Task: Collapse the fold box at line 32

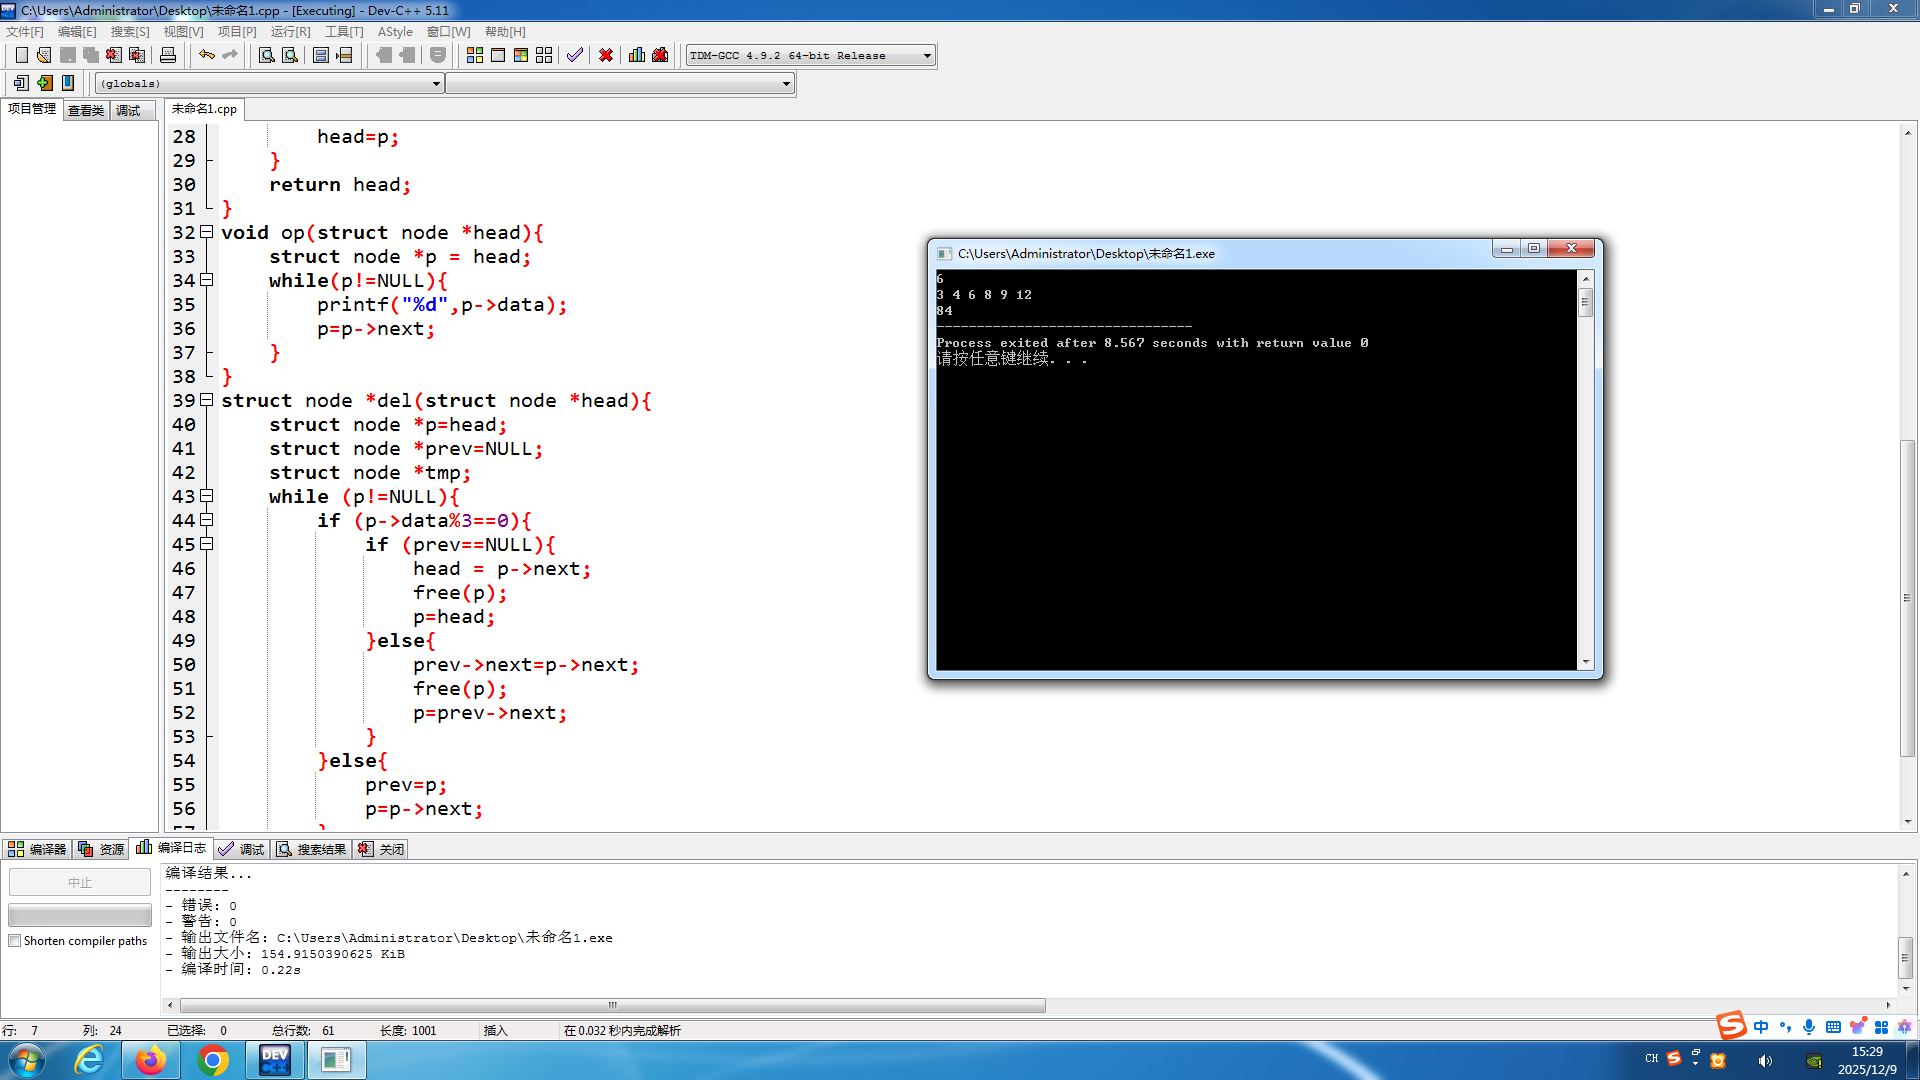Action: (207, 232)
